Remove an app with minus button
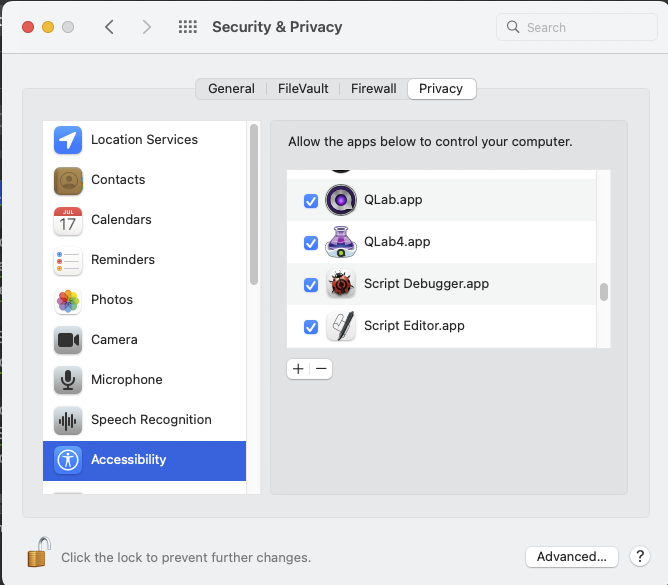668x585 pixels. [321, 369]
